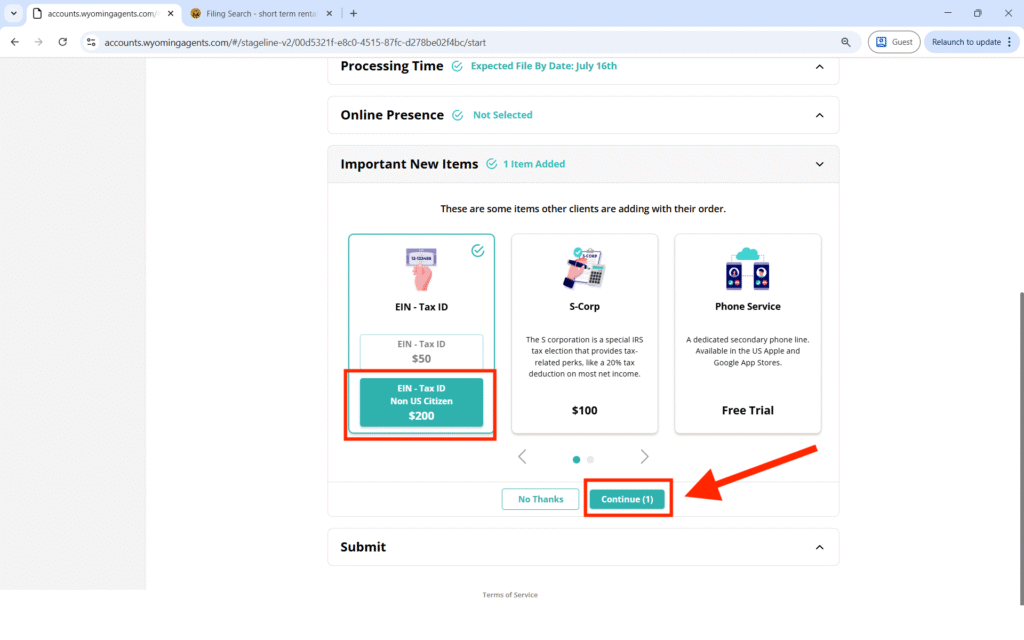Select EIN - Tax ID Non US Citizen $200
This screenshot has height=640, width=1024.
pos(421,402)
